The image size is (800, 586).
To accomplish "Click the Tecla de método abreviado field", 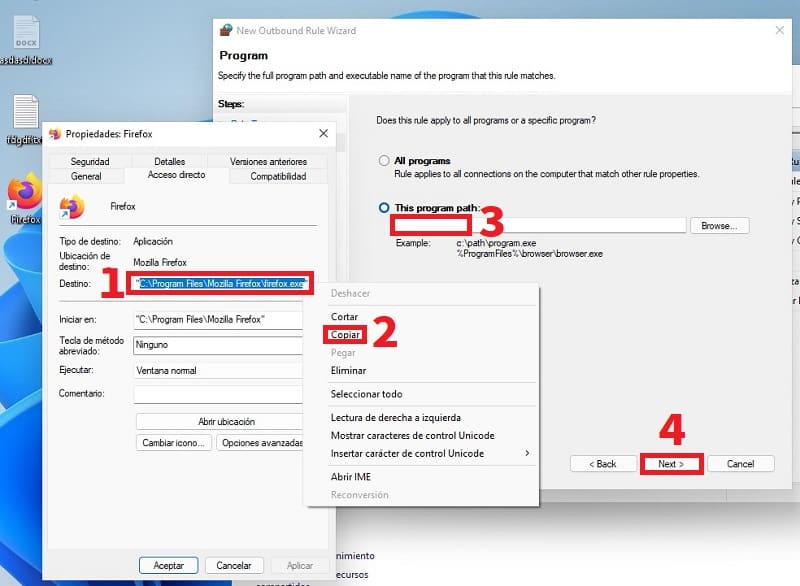I will pos(218,345).
